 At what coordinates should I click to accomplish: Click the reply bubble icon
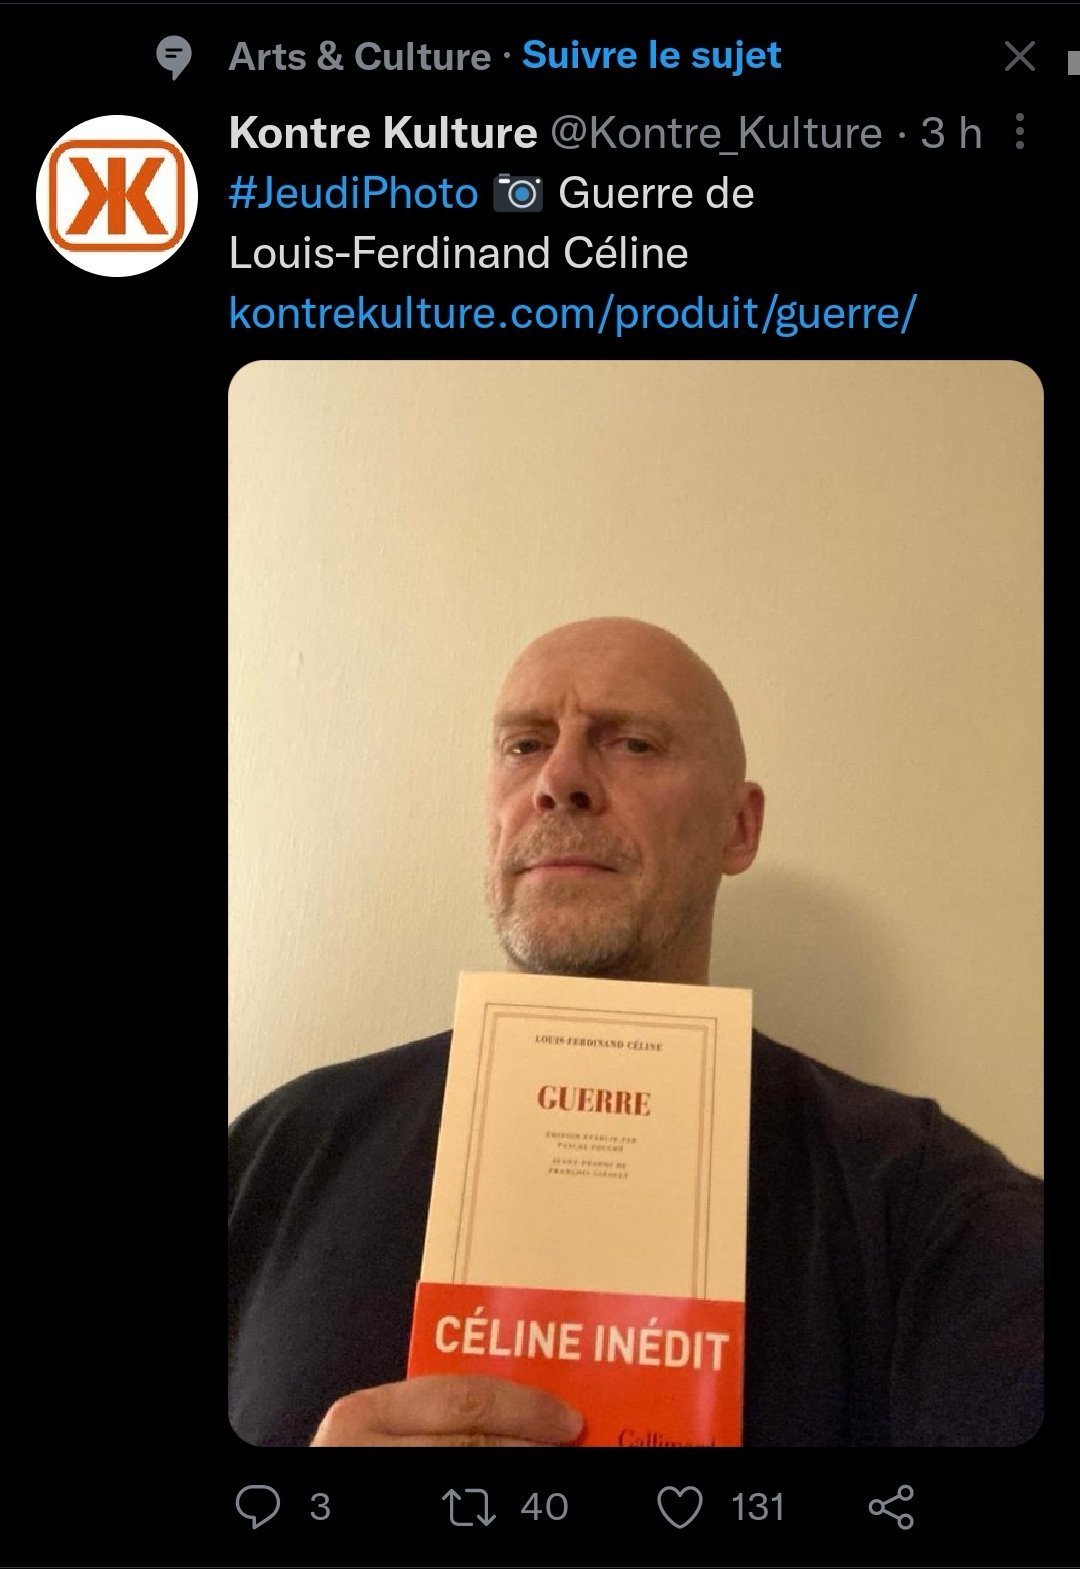click(257, 1506)
